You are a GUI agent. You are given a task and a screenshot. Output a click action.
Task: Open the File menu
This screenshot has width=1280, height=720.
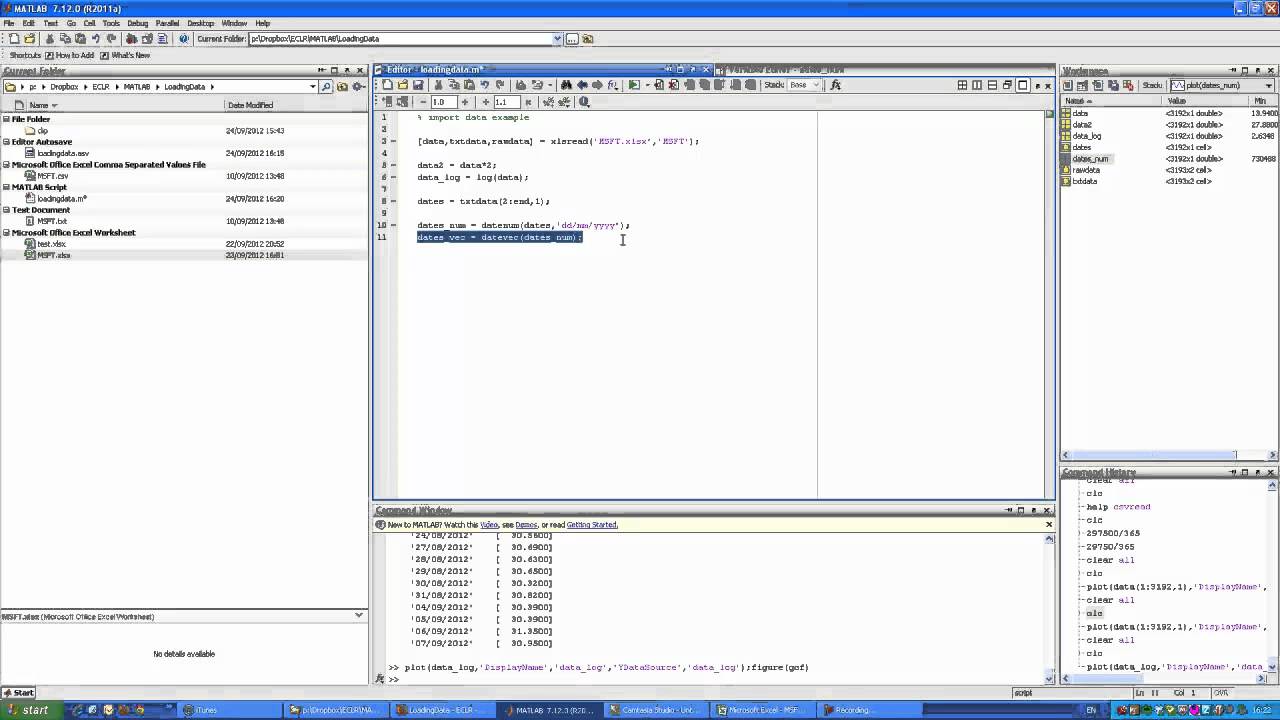coord(9,23)
